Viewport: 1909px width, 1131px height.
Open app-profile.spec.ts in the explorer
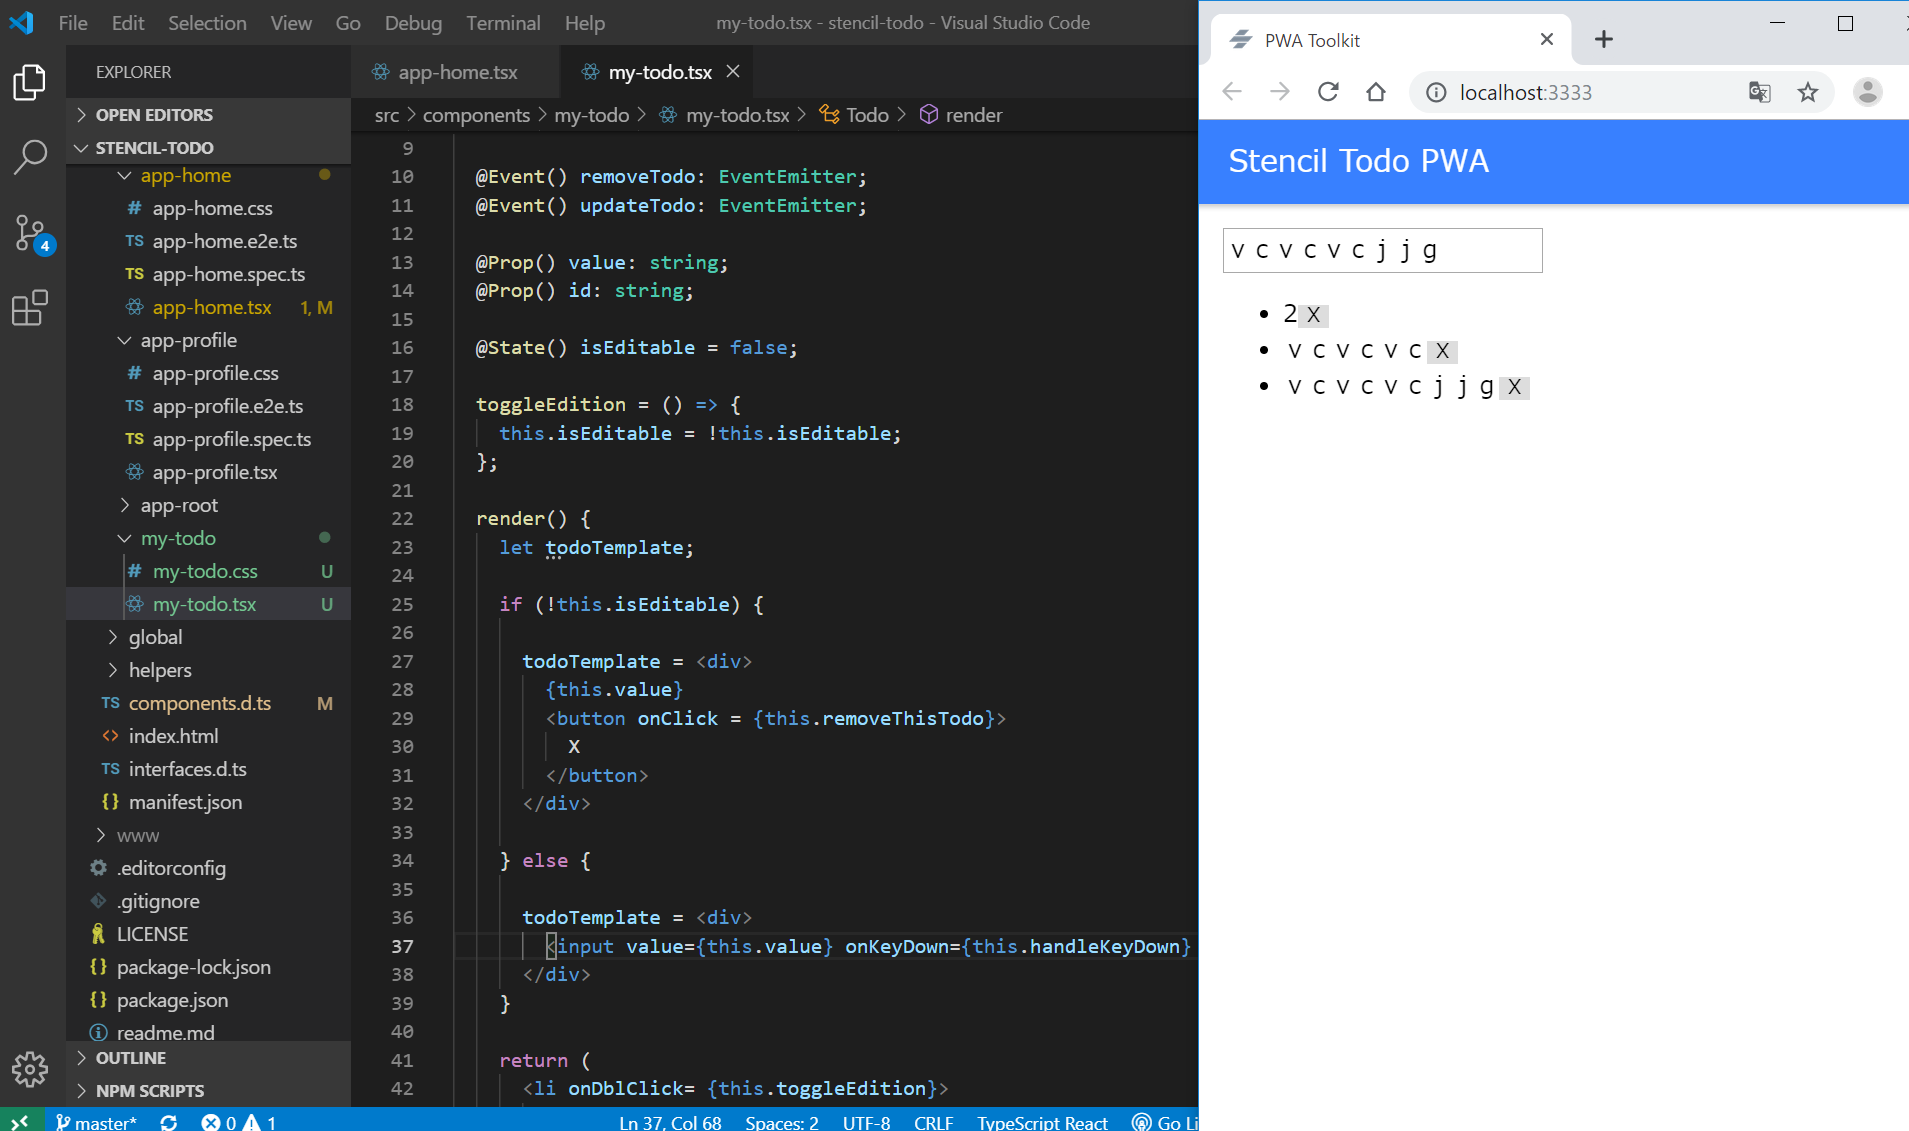(231, 439)
